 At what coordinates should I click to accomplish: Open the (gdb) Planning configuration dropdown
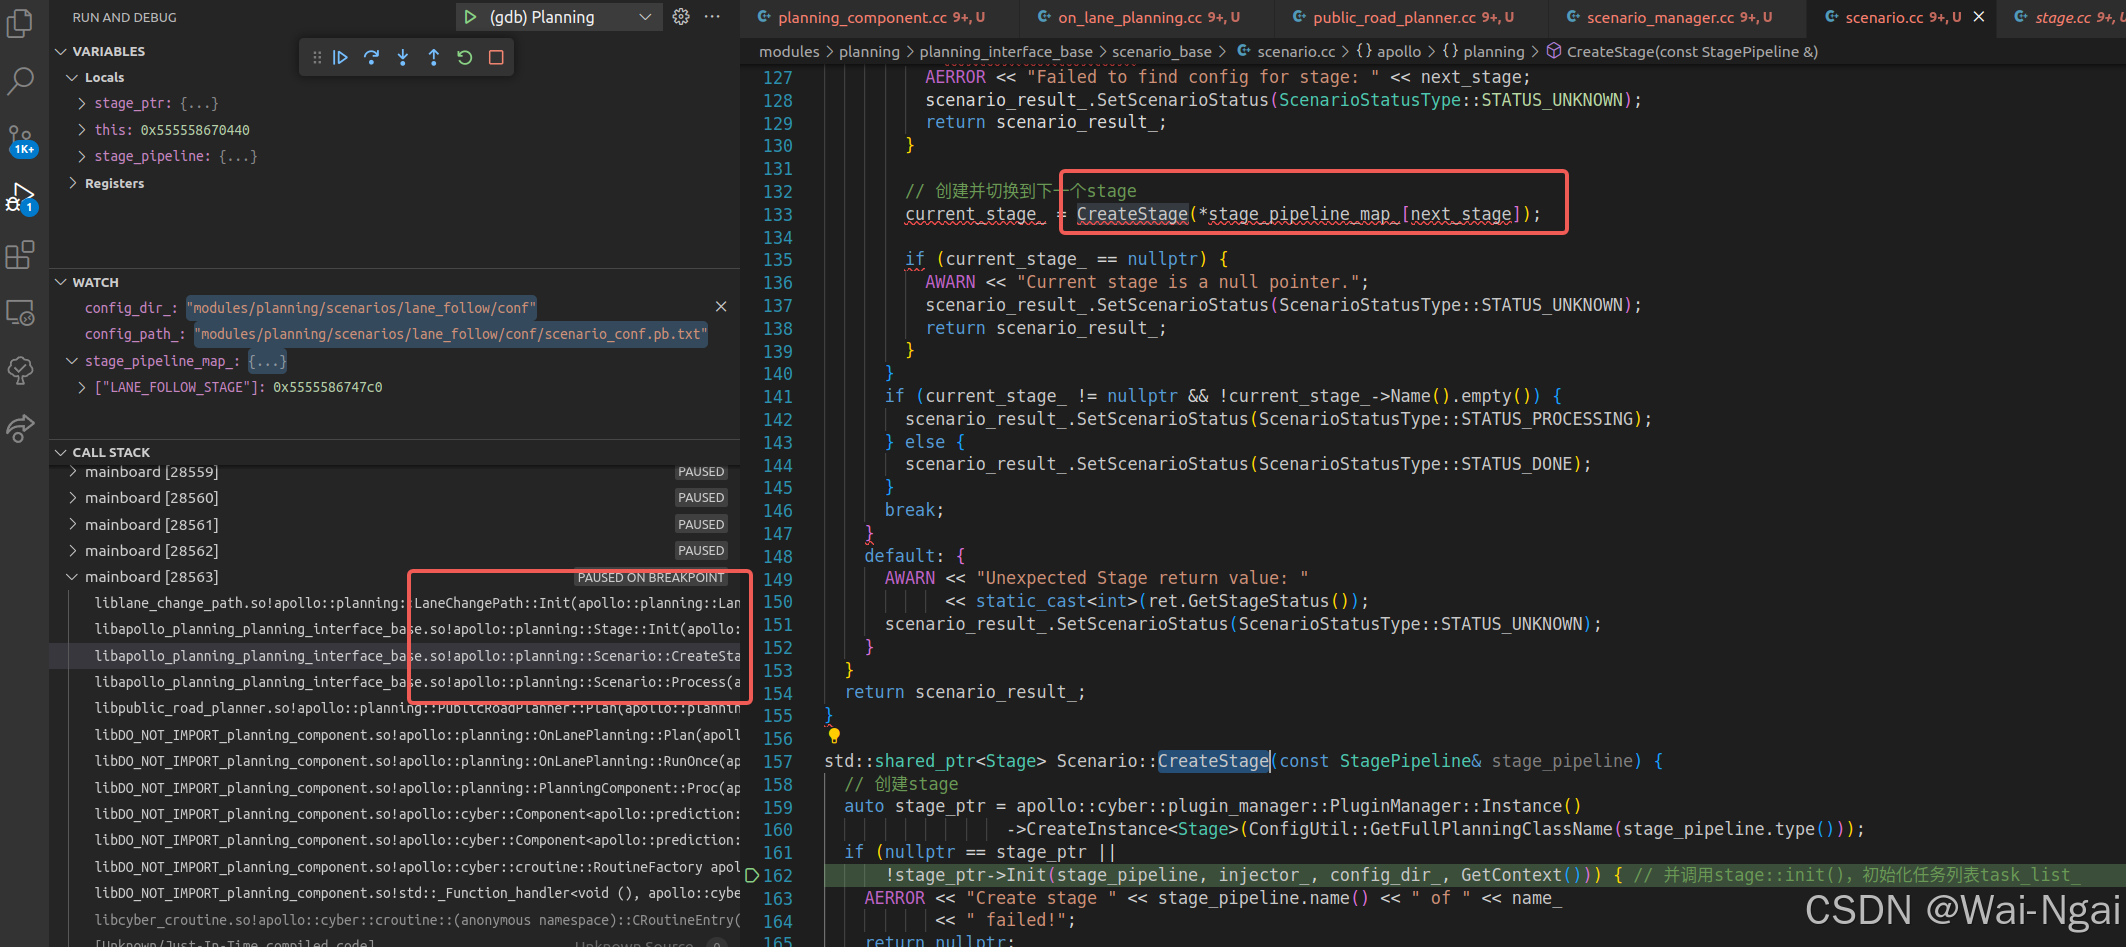tap(645, 17)
